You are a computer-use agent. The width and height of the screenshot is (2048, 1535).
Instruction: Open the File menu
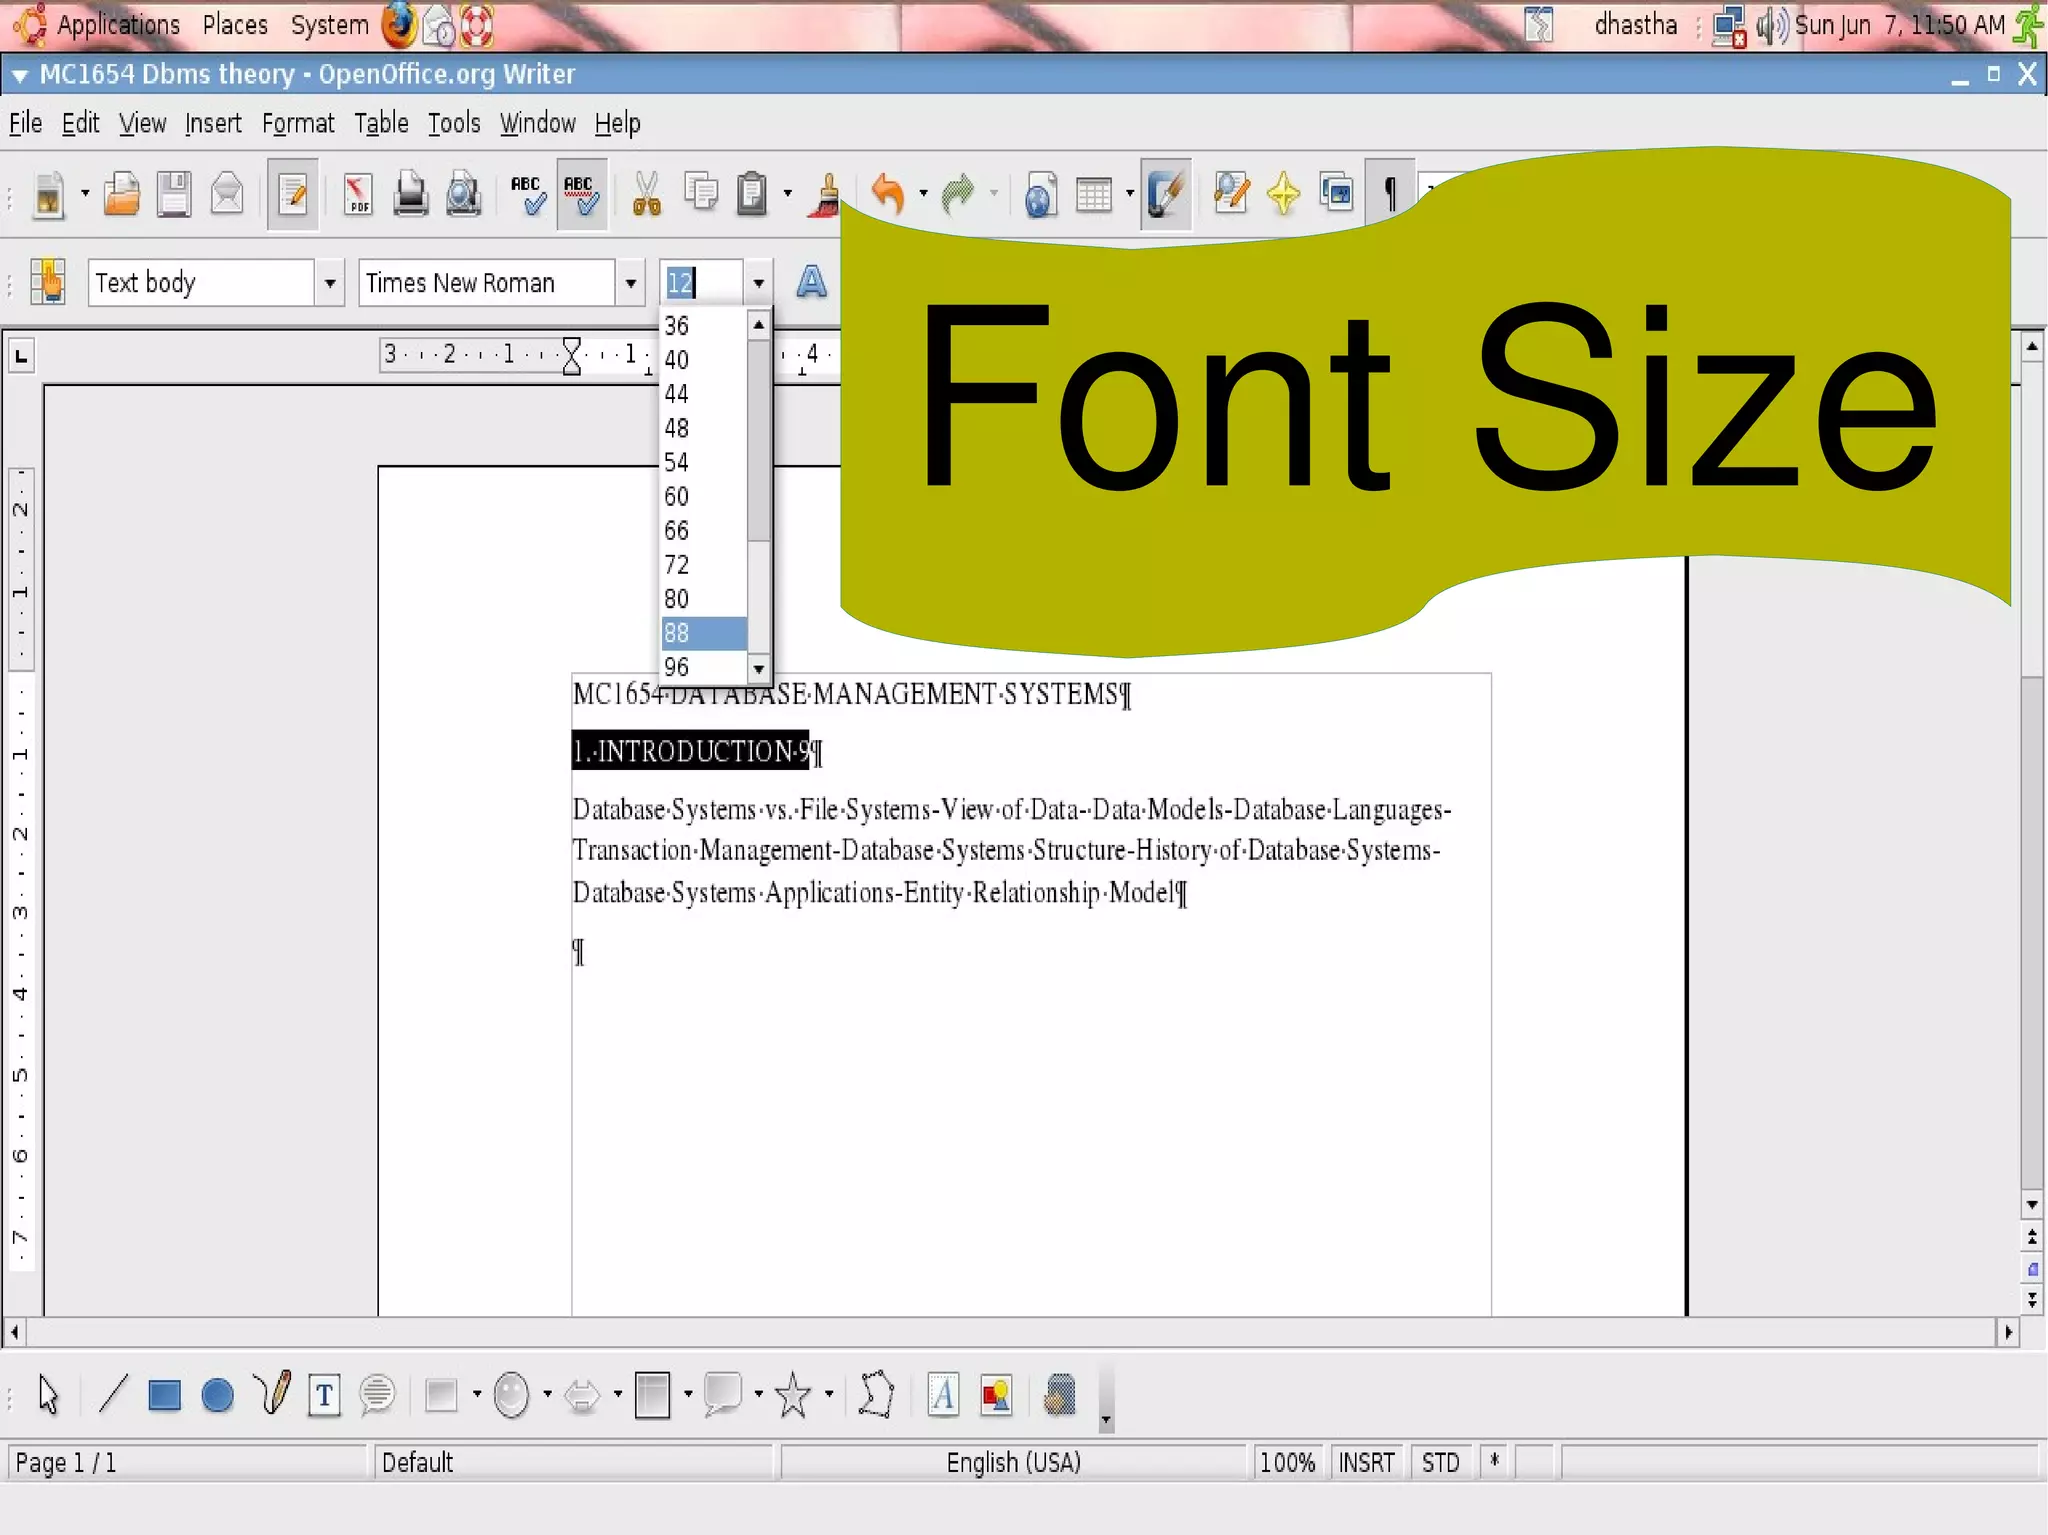pos(26,123)
